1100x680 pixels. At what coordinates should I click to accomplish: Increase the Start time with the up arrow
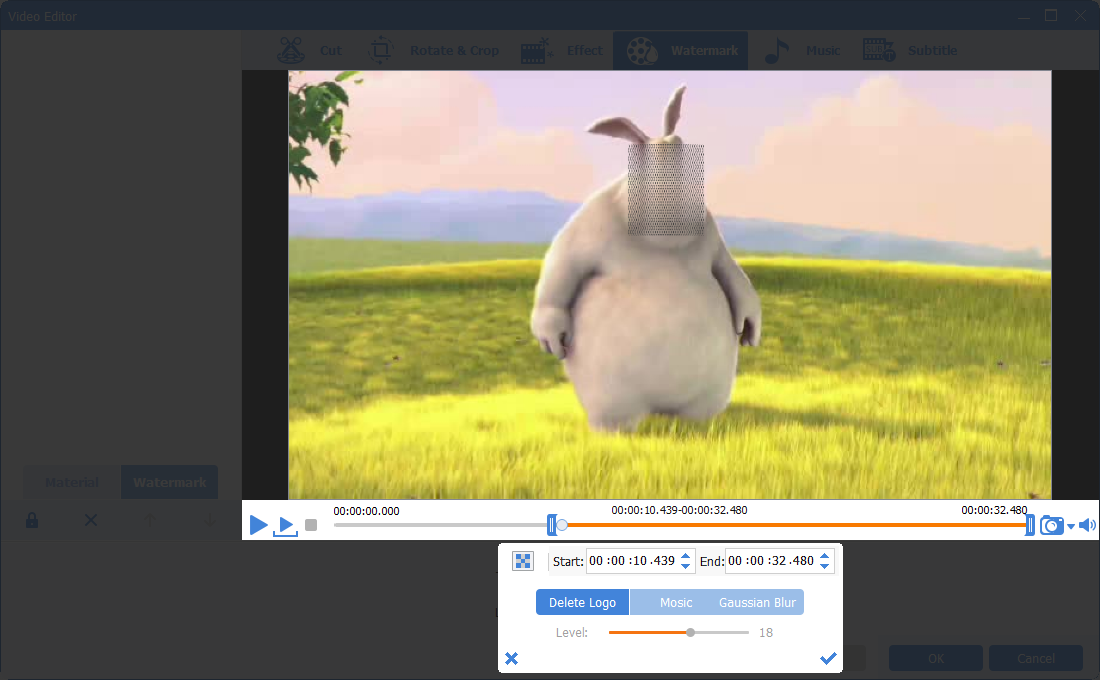(x=685, y=556)
